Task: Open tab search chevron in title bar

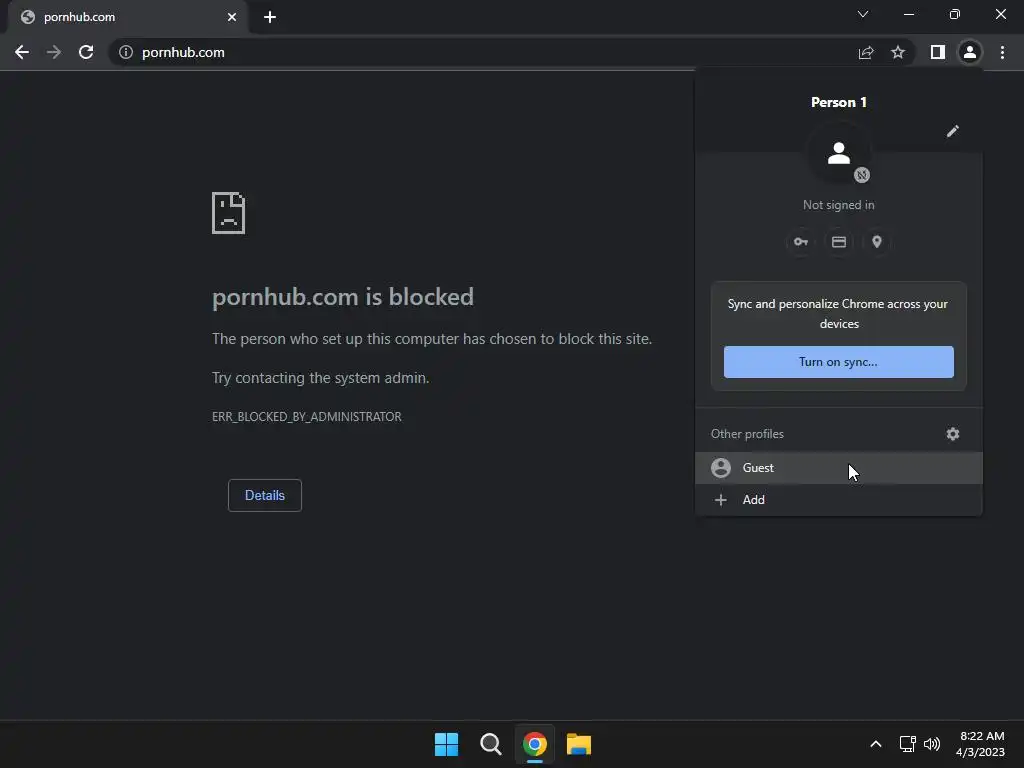Action: click(863, 14)
